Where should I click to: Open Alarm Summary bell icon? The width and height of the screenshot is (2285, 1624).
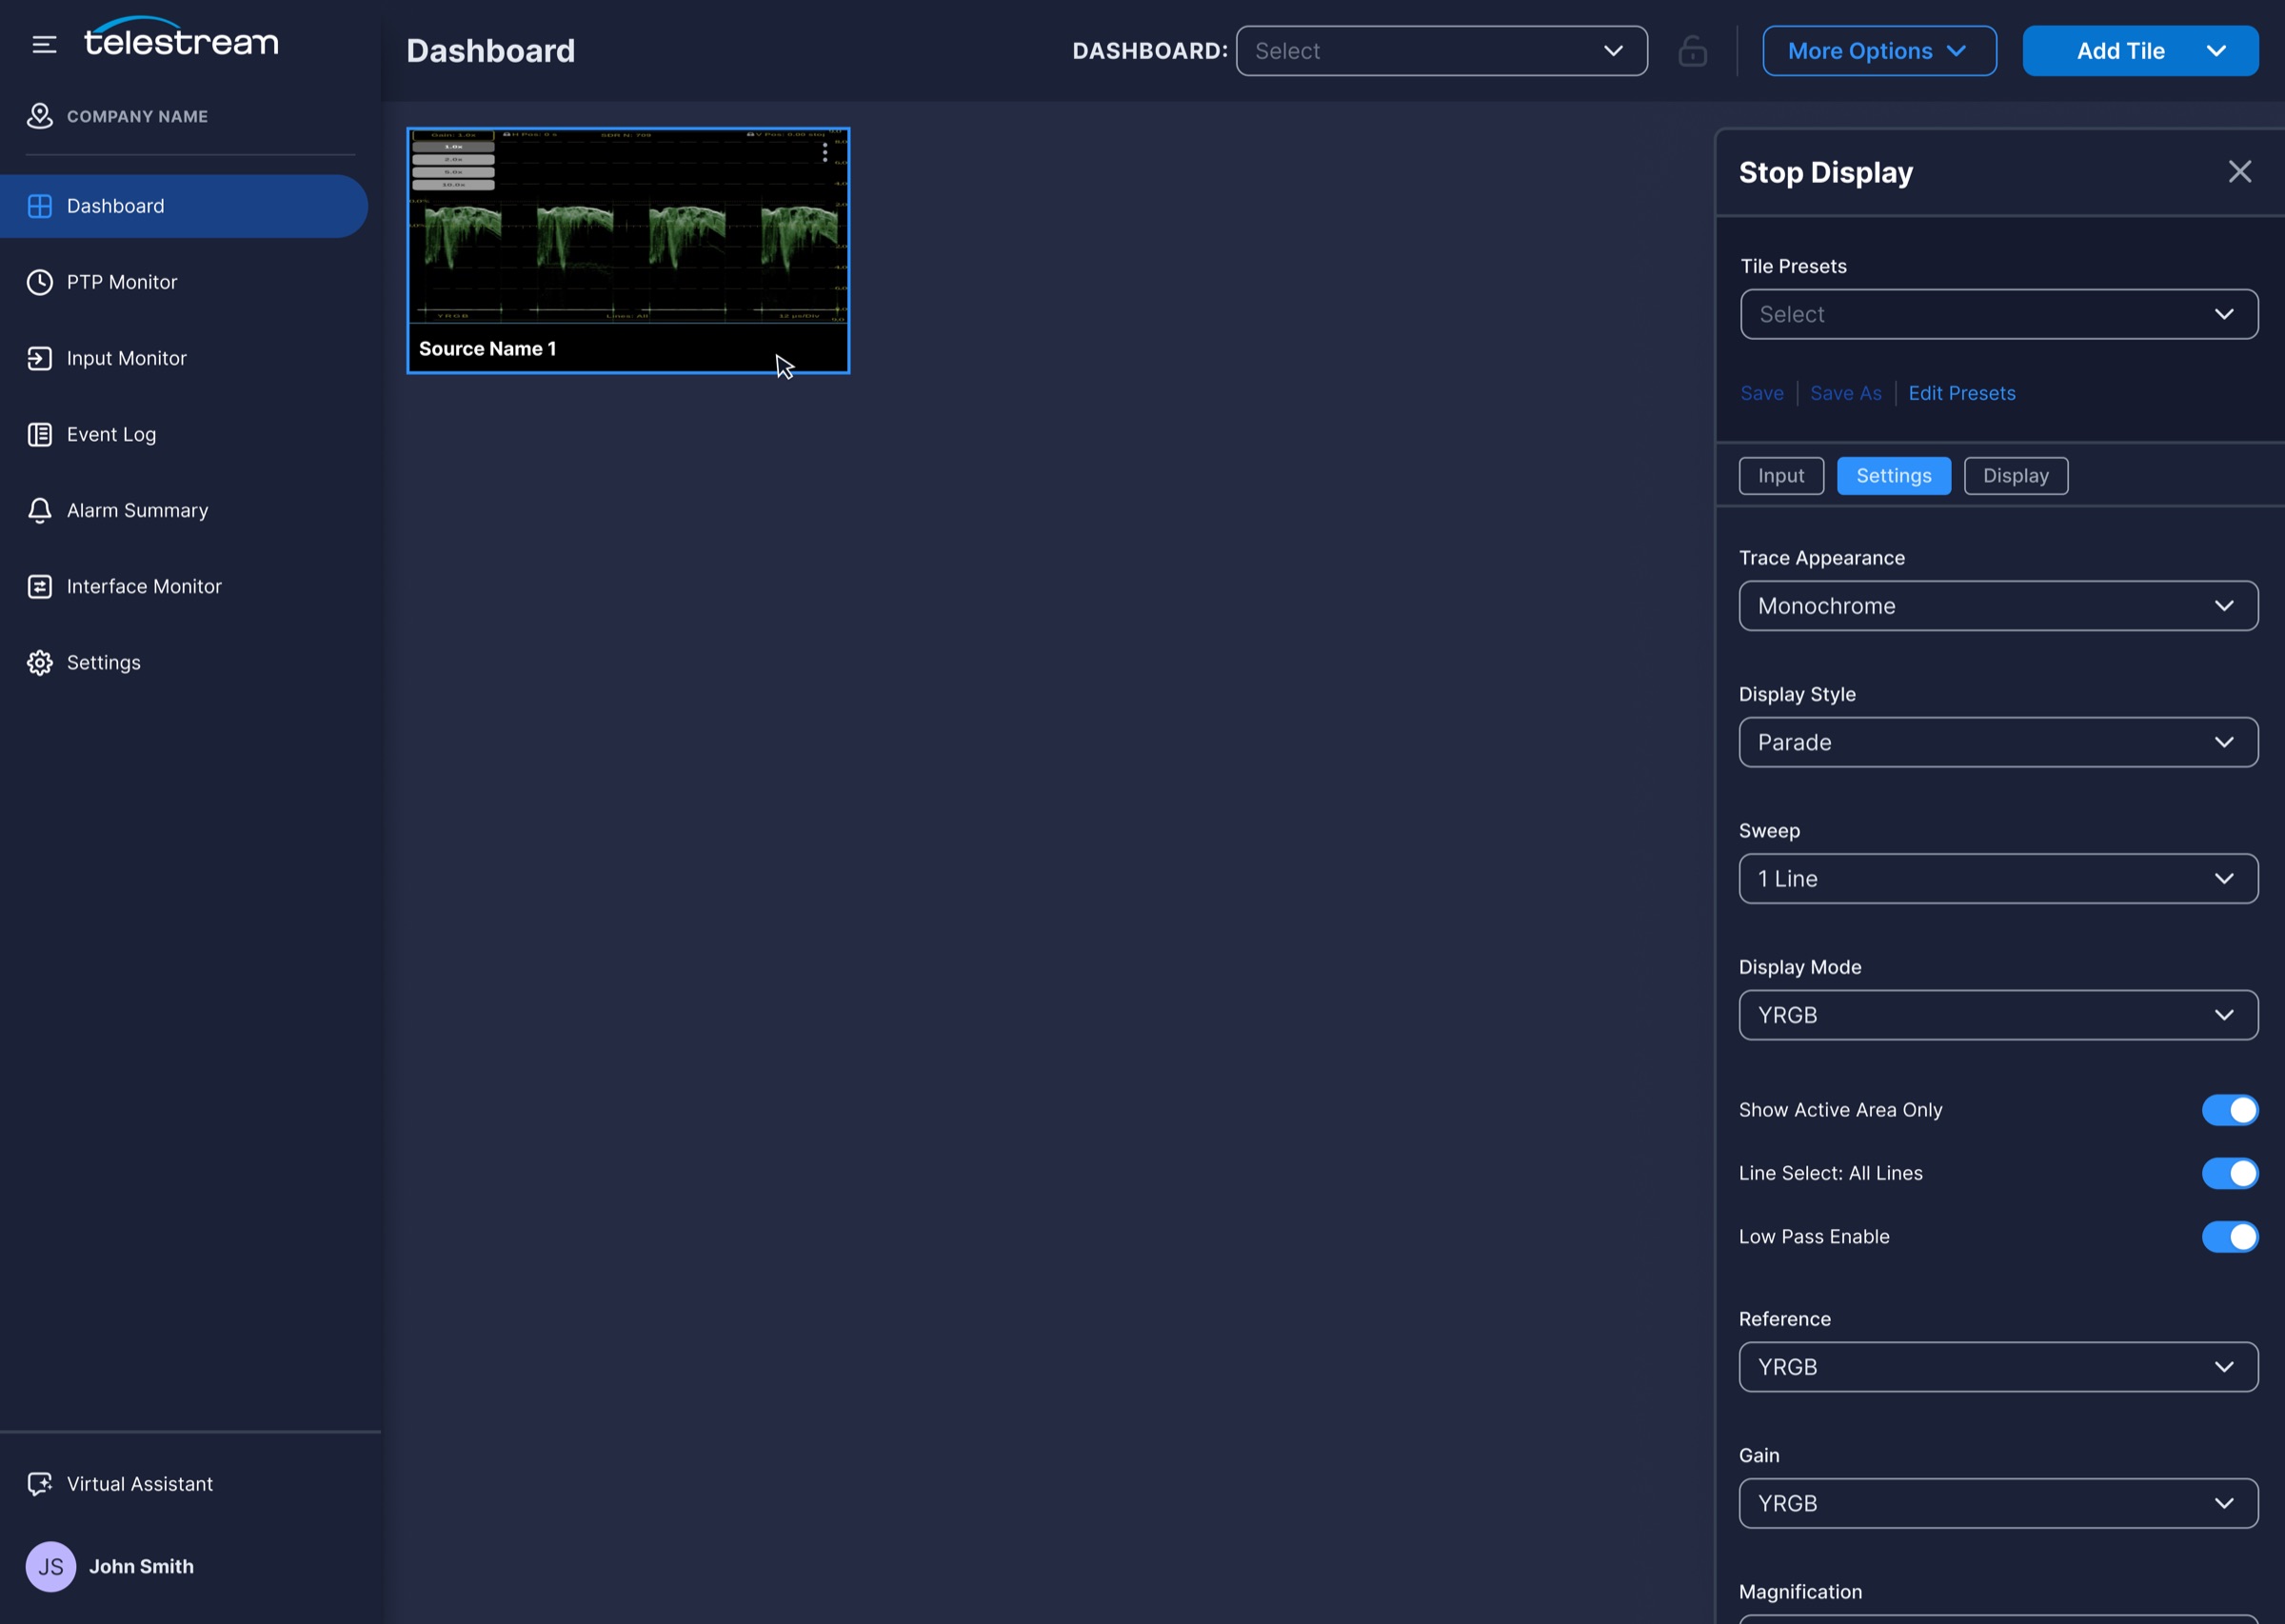(x=40, y=510)
